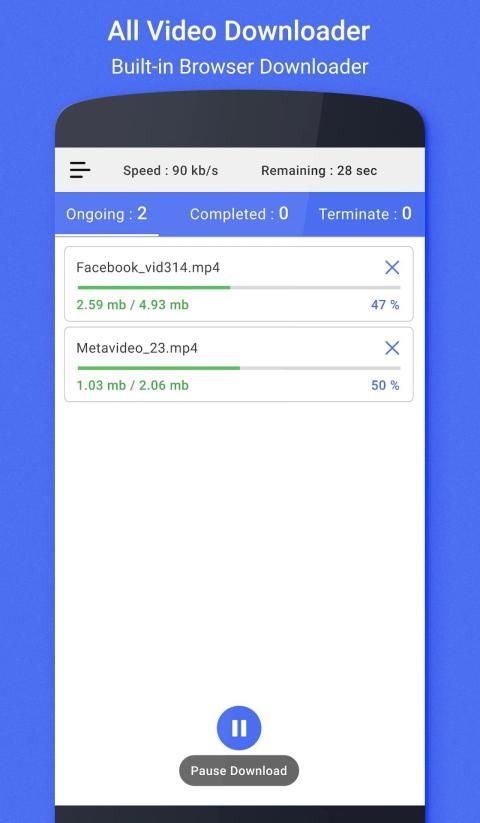
Task: Click the 2.59 mb / 4.93 mb size text
Action: [x=133, y=305]
